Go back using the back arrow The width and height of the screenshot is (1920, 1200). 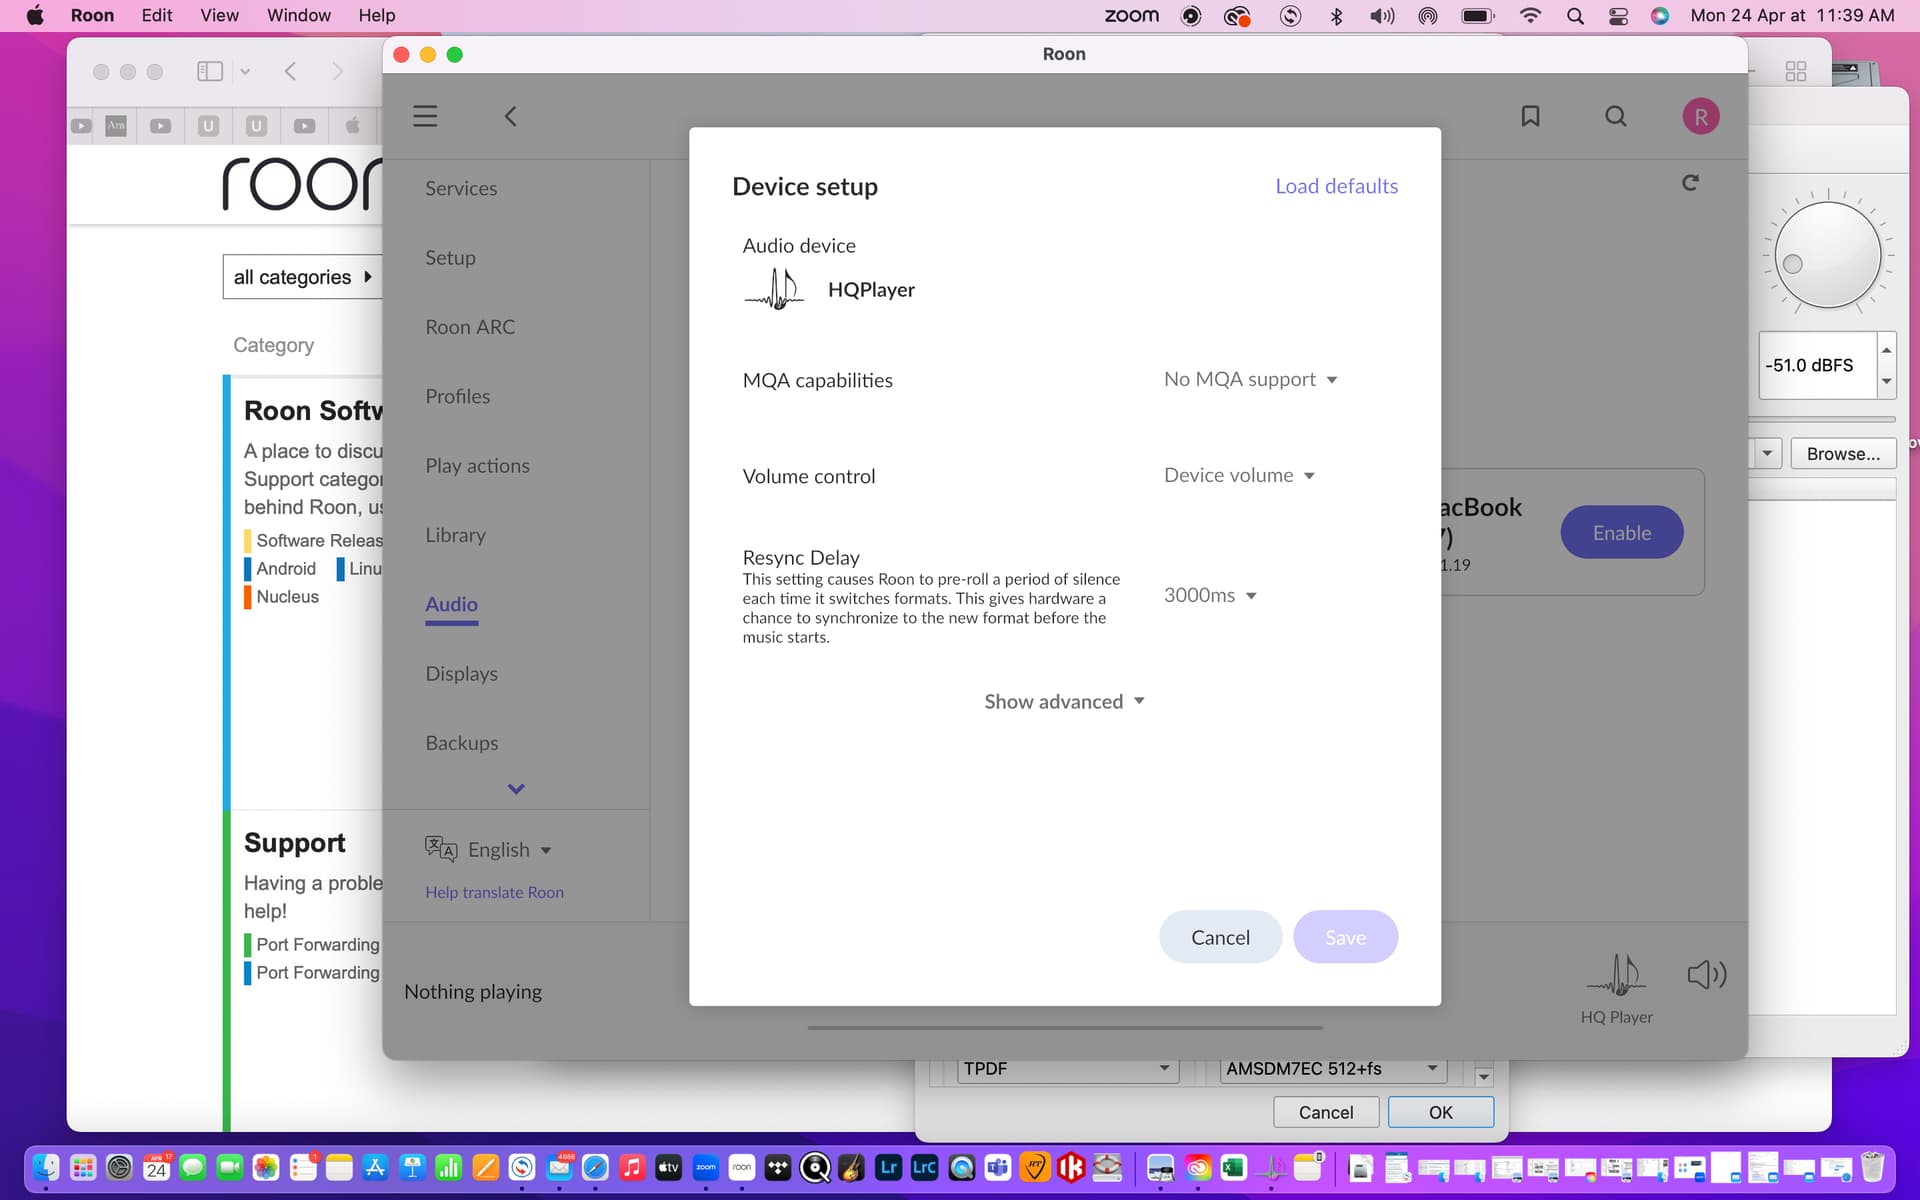click(x=511, y=116)
